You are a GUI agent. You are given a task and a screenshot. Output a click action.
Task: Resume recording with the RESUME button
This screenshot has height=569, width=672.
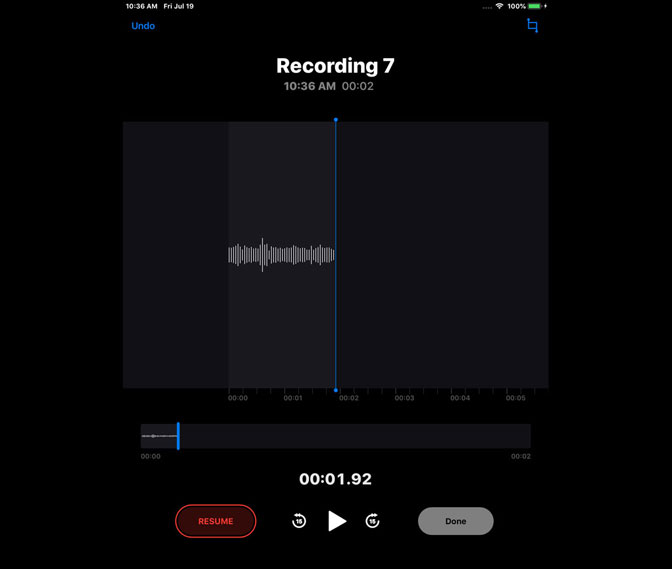point(216,521)
